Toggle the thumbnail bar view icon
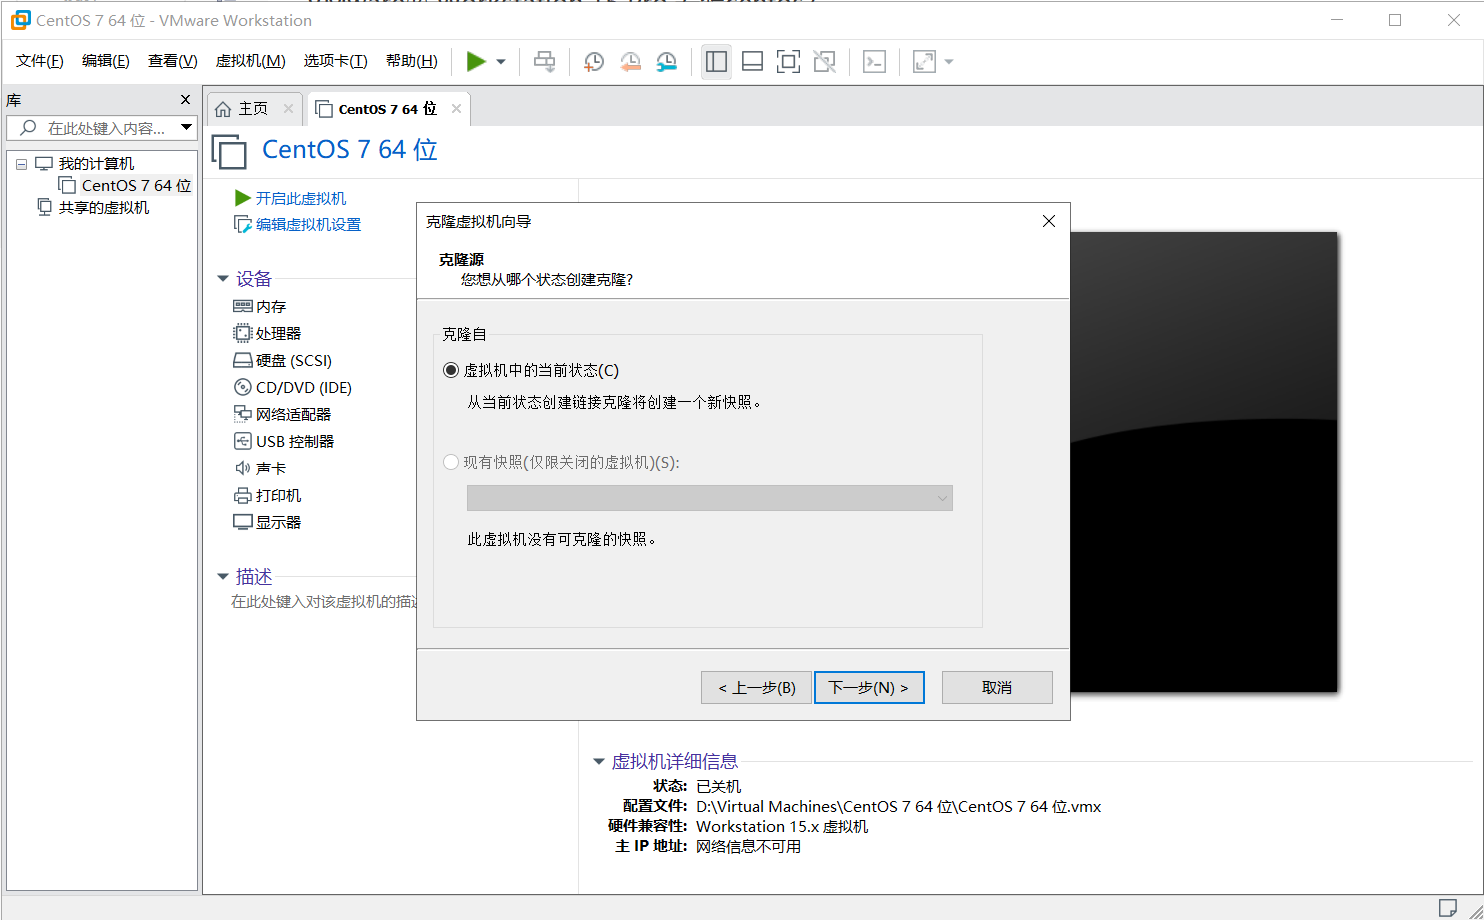The height and width of the screenshot is (920, 1484). point(753,62)
